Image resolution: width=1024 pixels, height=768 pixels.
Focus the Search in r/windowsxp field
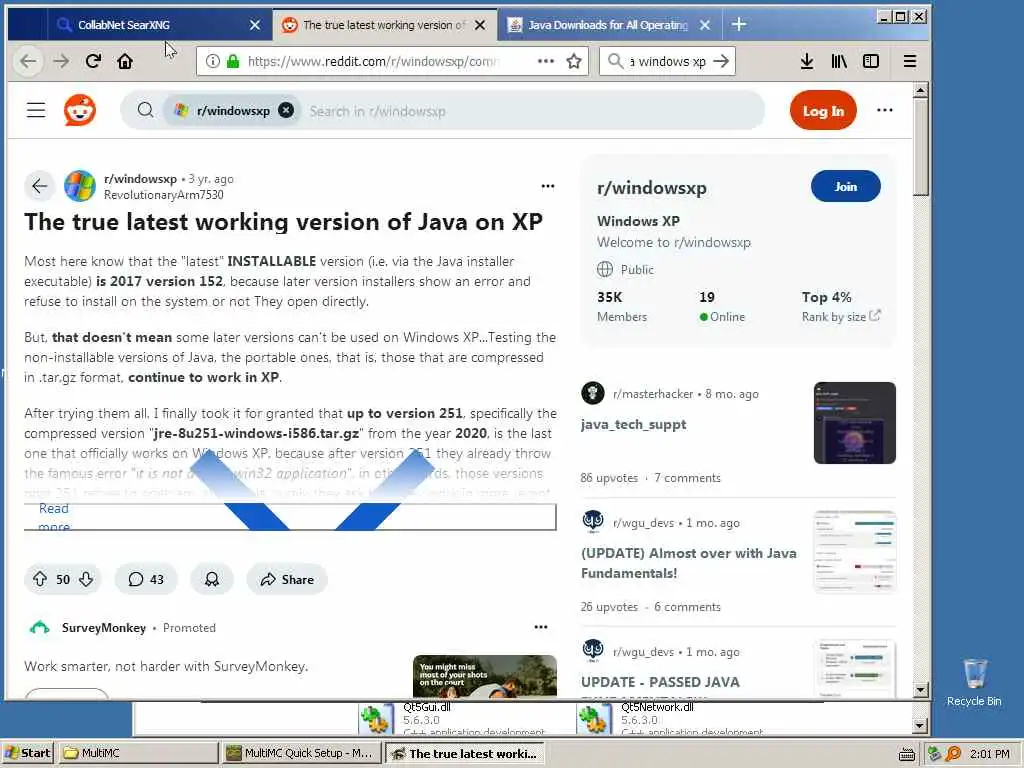pyautogui.click(x=532, y=110)
